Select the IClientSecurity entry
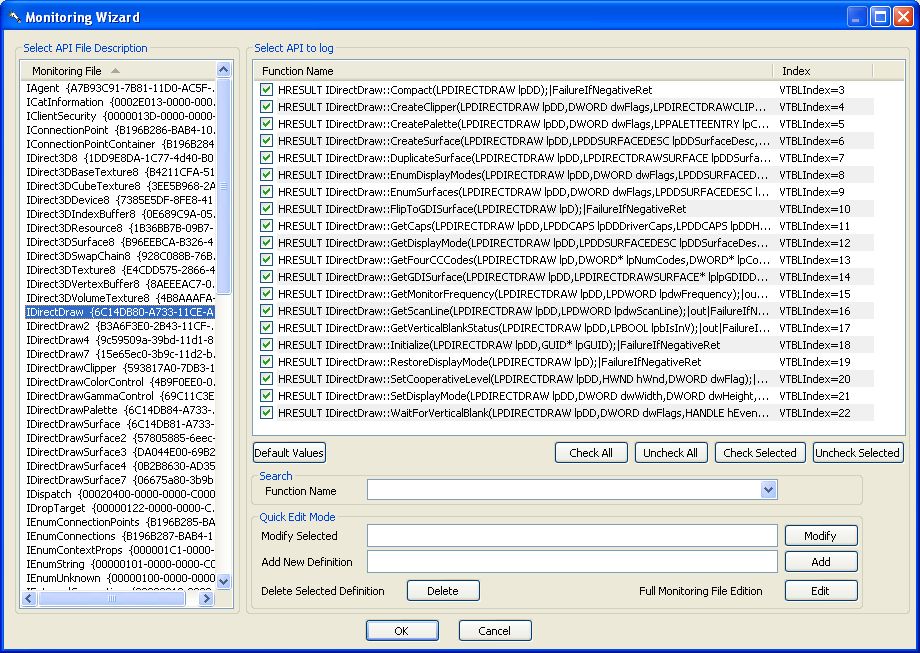 click(120, 116)
